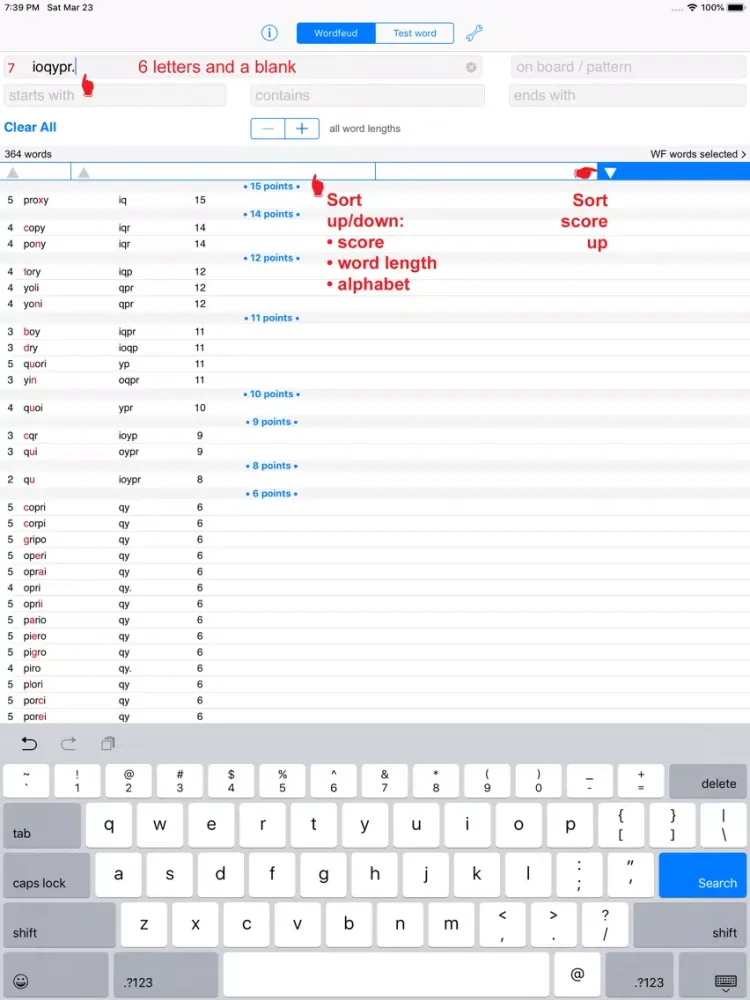Tap the '6 points' section header

[x=272, y=494]
